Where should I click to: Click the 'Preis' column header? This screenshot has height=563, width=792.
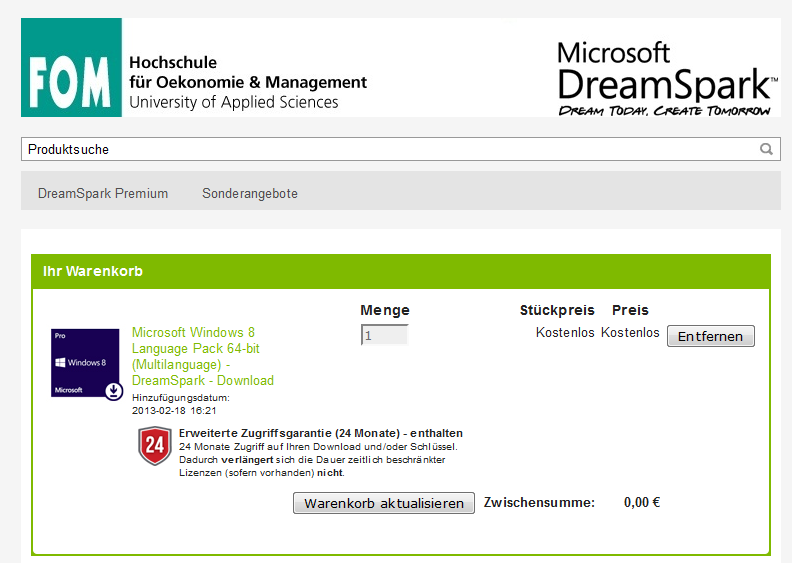[630, 310]
